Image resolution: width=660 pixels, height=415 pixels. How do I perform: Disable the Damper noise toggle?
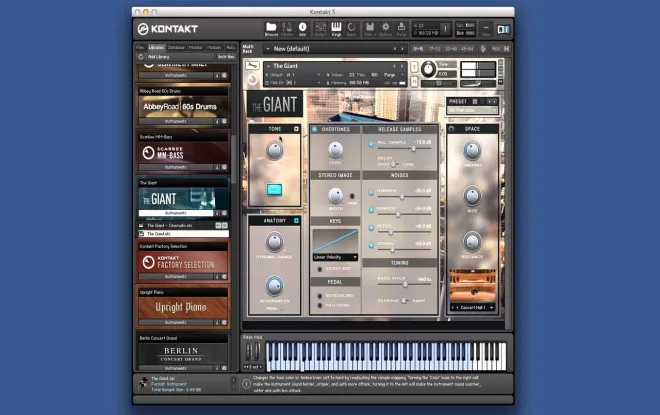[371, 210]
